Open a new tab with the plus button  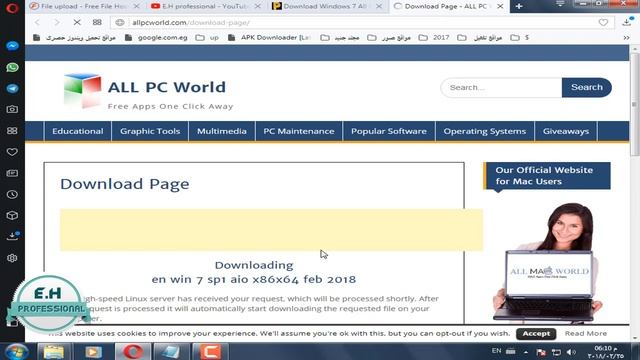(519, 6)
